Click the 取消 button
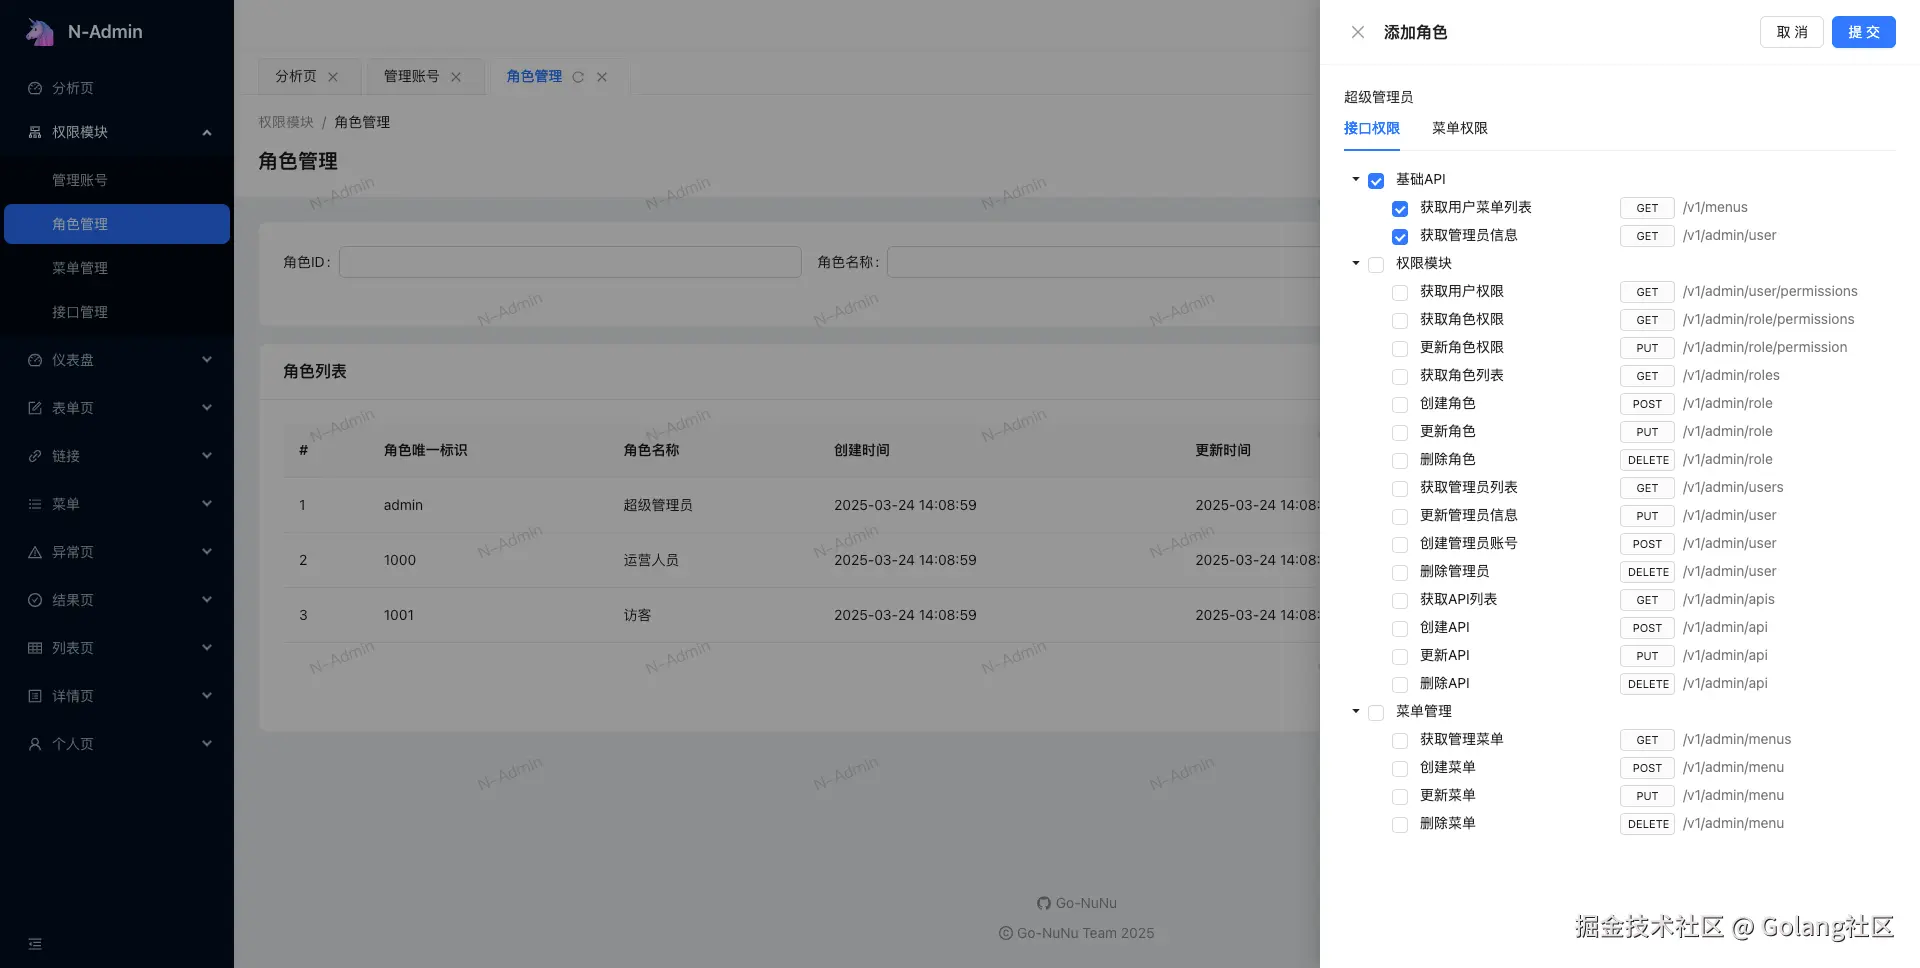The height and width of the screenshot is (968, 1920). click(1791, 32)
